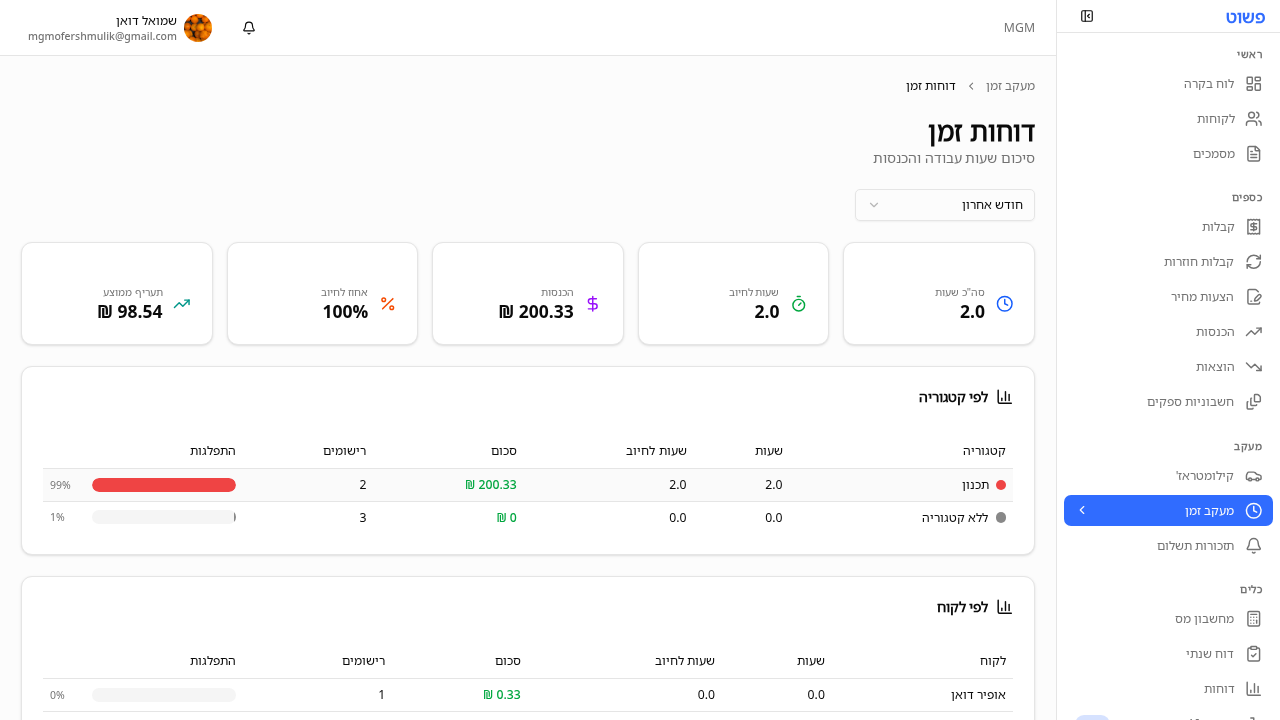This screenshot has width=1280, height=720.
Task: Click the notifications bell icon
Action: pos(249,28)
